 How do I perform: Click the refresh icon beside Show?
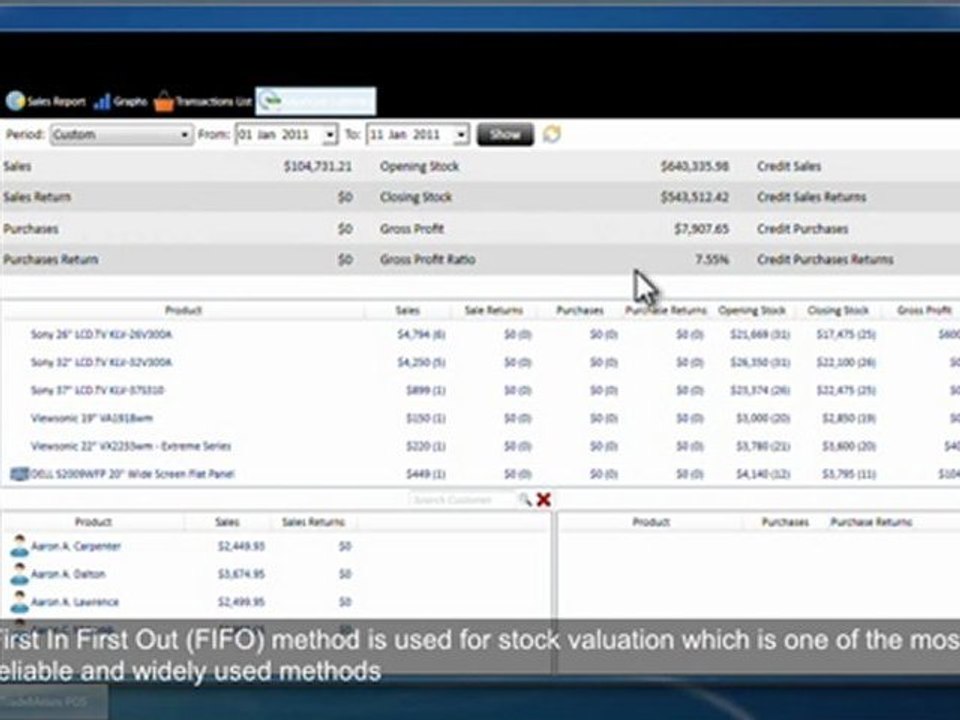pos(552,134)
